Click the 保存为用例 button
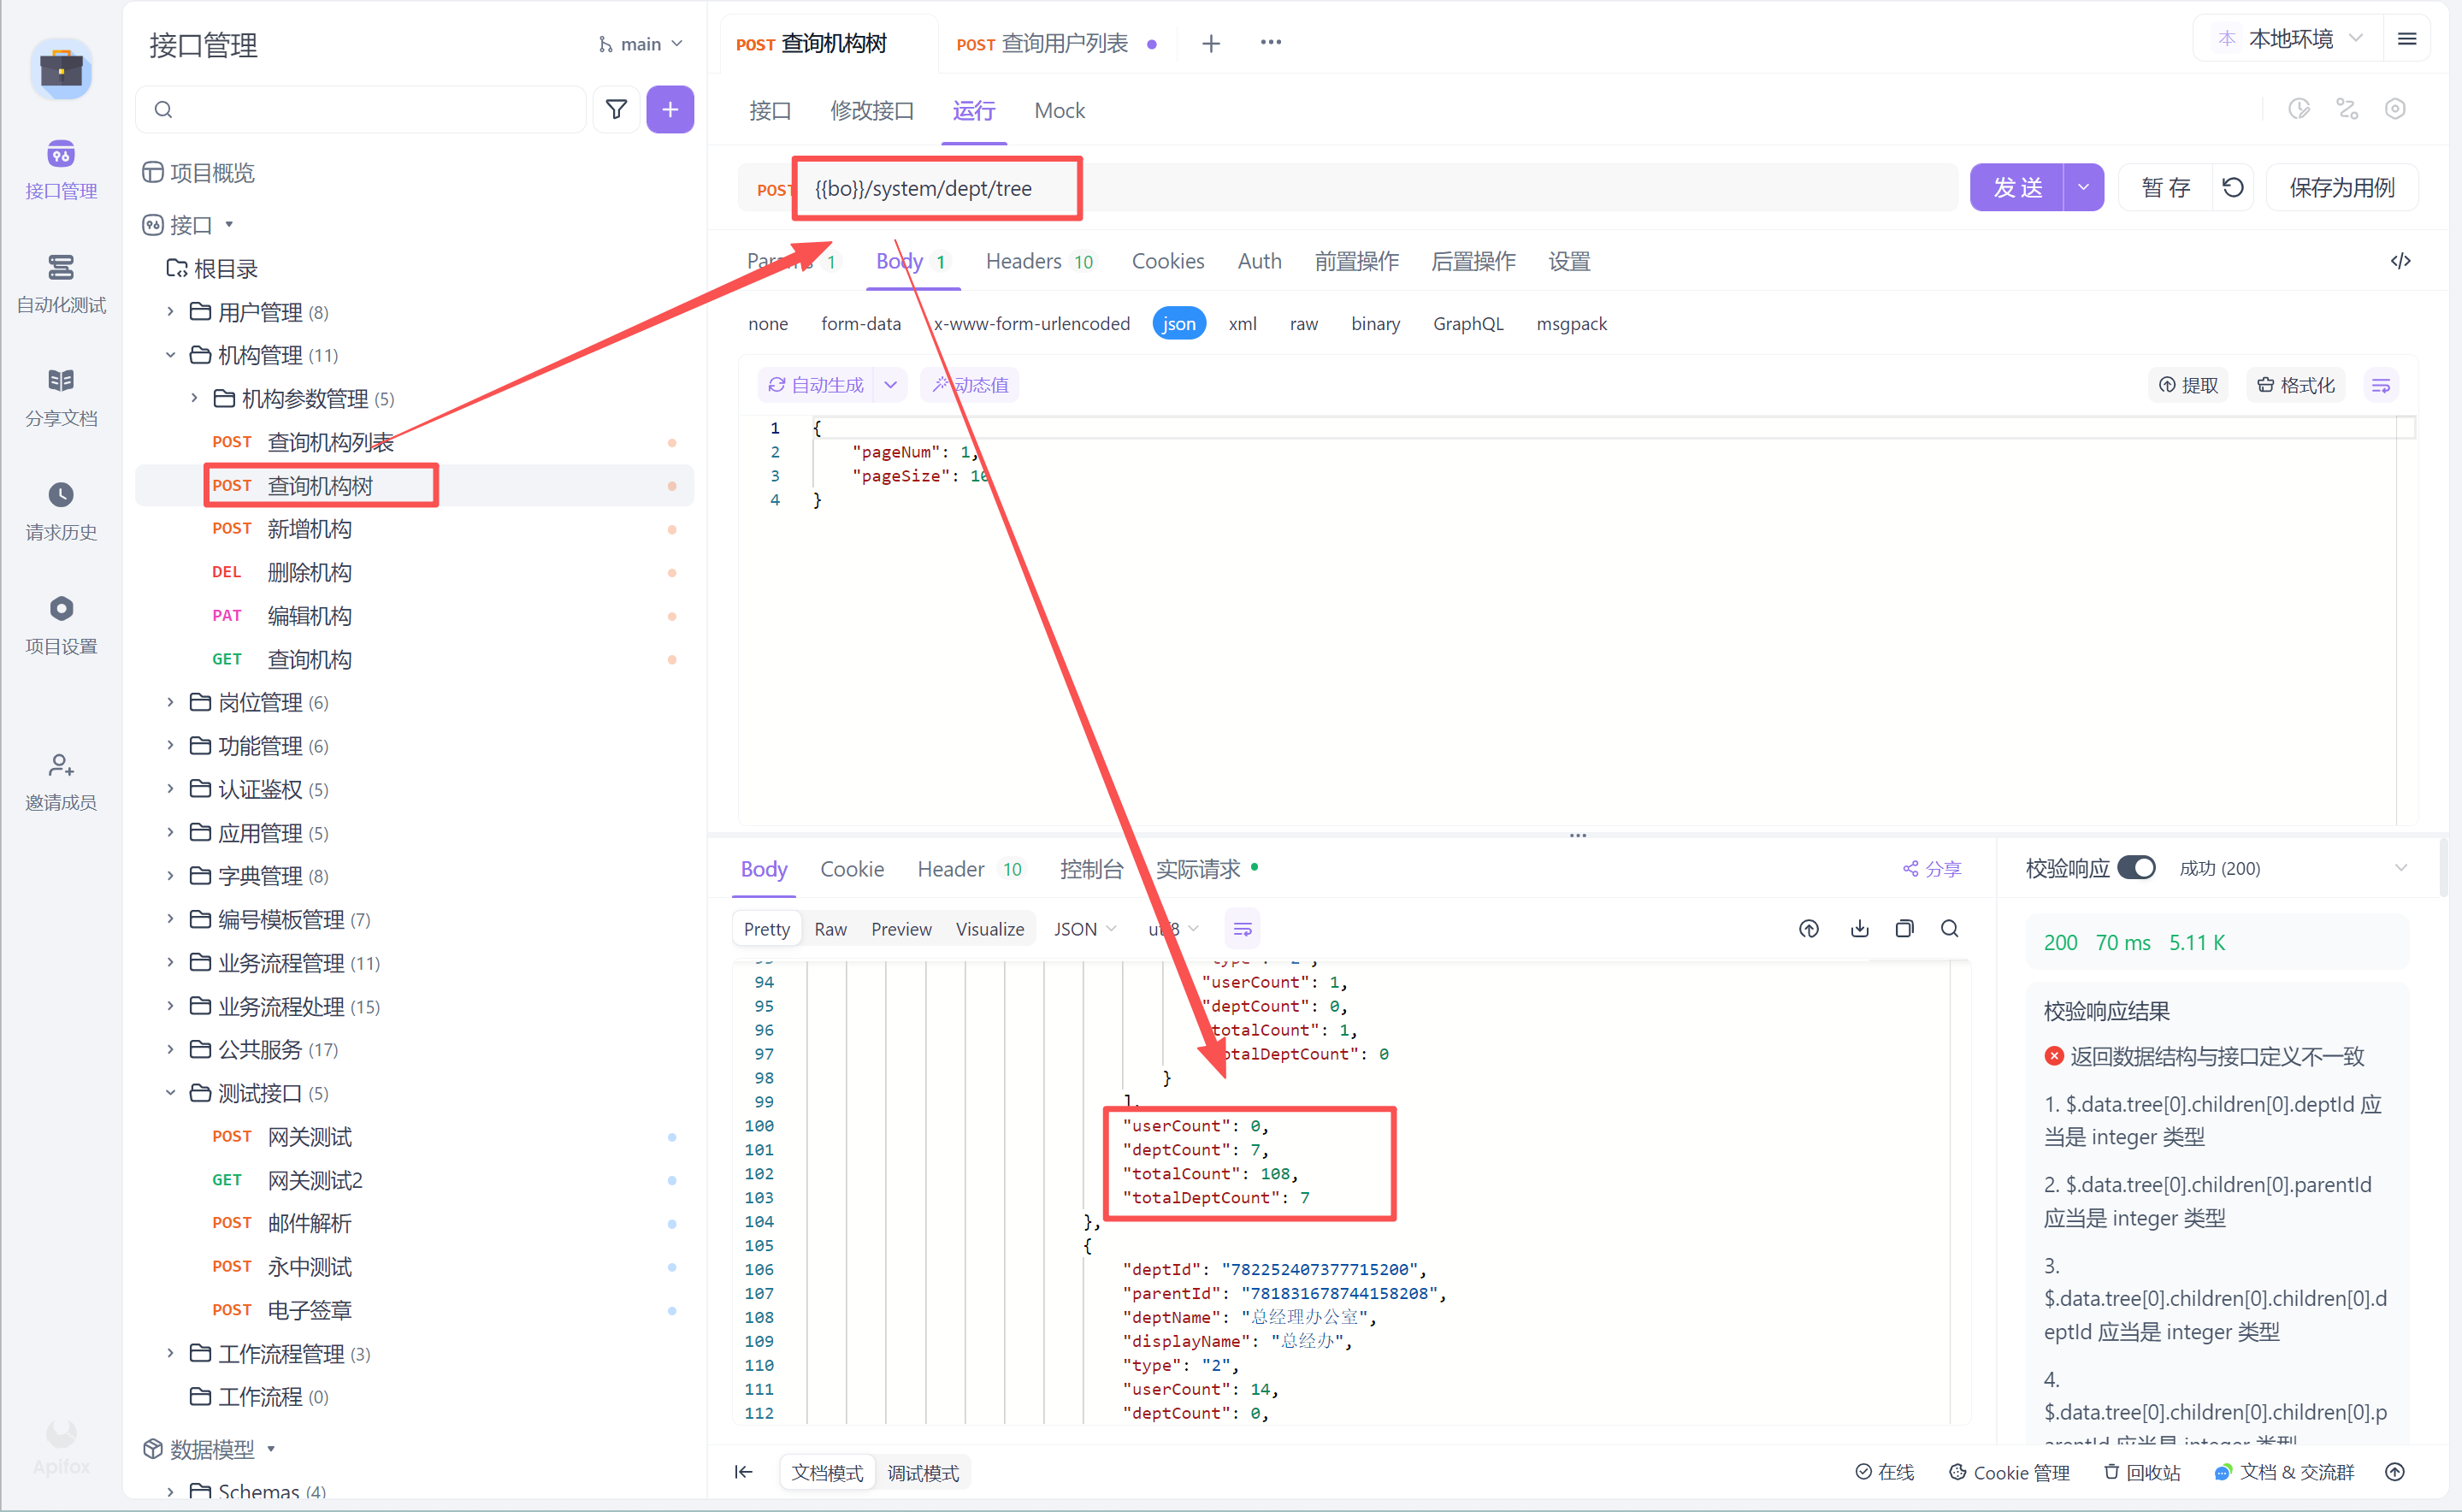 (2341, 187)
